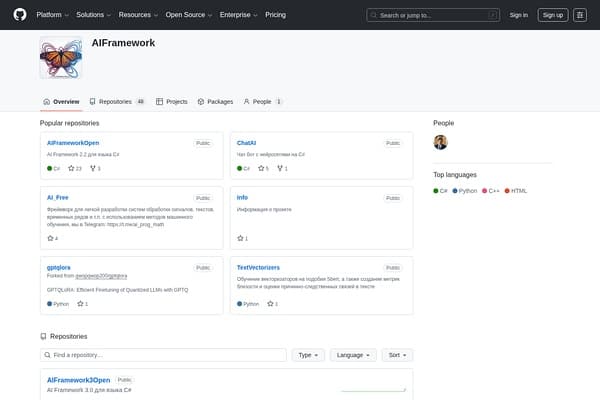Image resolution: width=600 pixels, height=400 pixels.
Task: Open the Sort dropdown
Action: click(397, 355)
